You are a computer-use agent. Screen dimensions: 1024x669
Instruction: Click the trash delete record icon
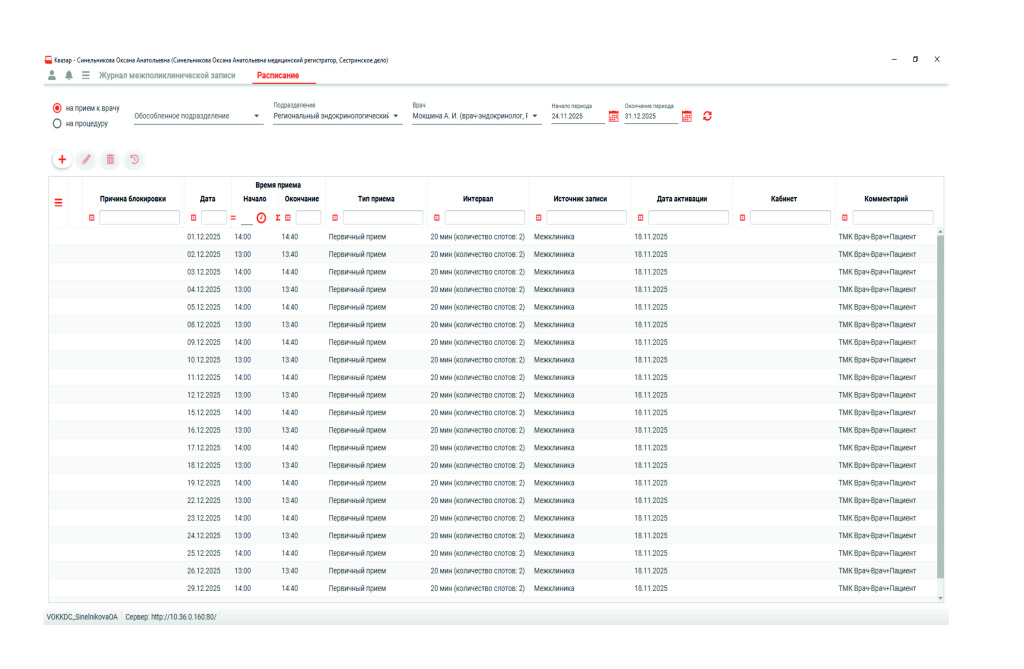tap(110, 159)
